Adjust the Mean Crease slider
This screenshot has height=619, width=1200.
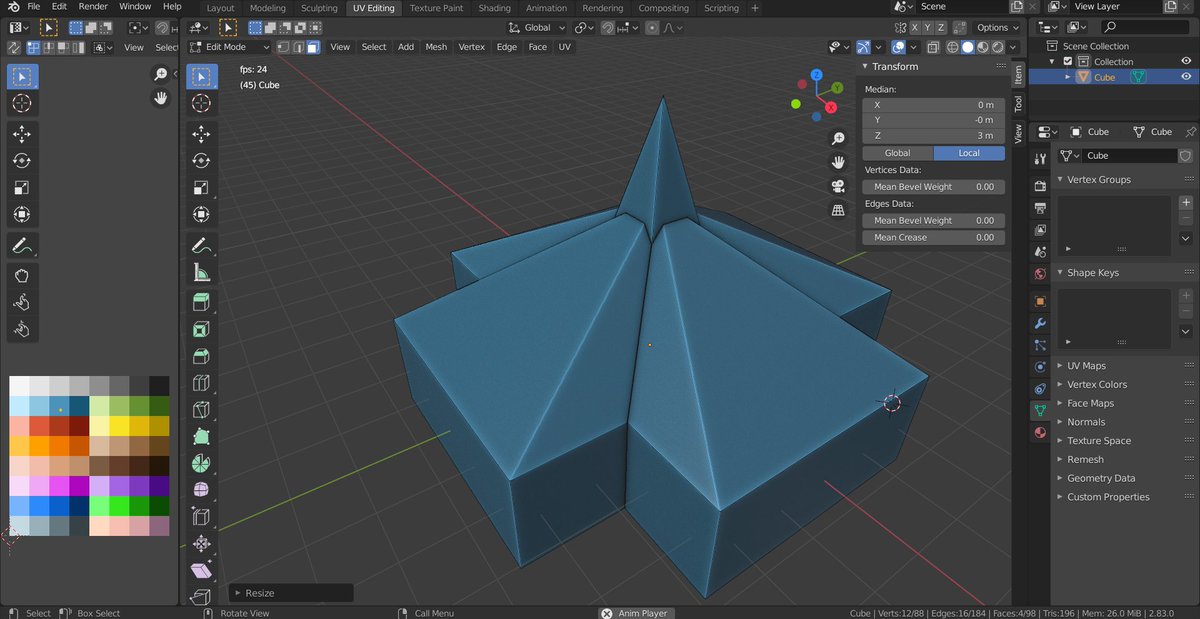pos(934,238)
